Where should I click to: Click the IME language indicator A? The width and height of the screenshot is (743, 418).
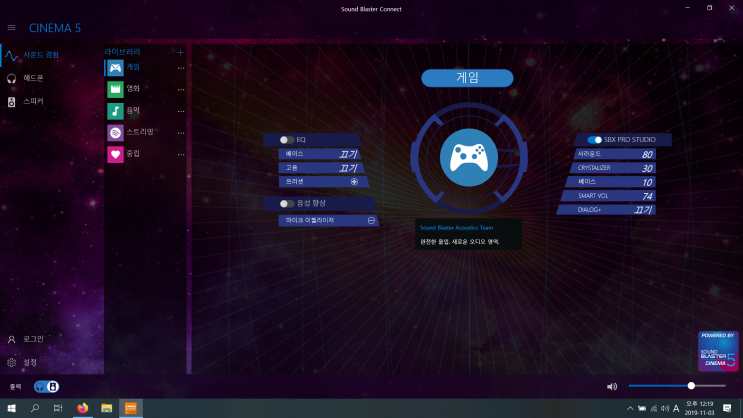point(676,409)
